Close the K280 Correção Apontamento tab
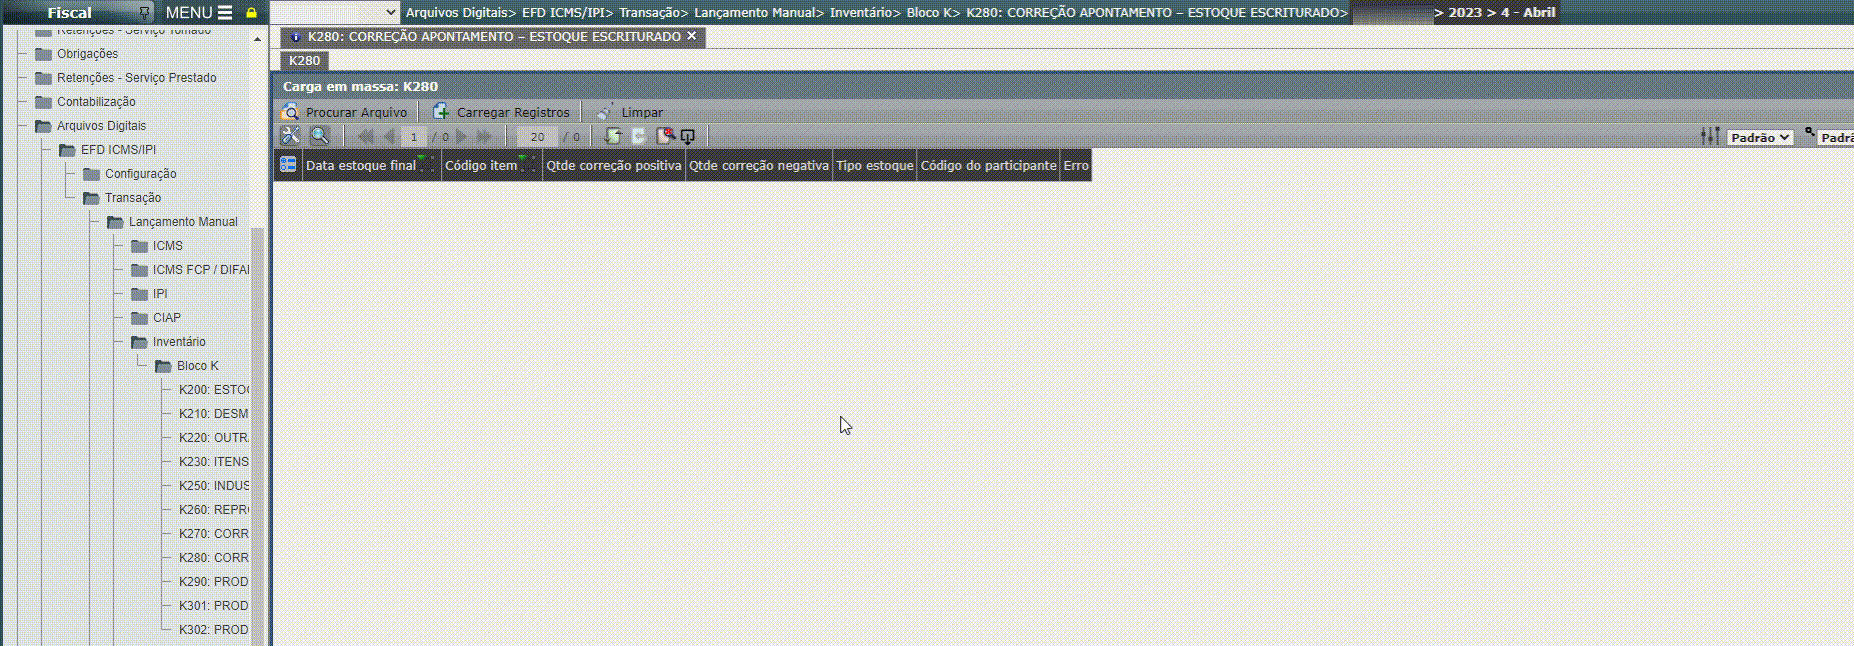 pos(691,36)
